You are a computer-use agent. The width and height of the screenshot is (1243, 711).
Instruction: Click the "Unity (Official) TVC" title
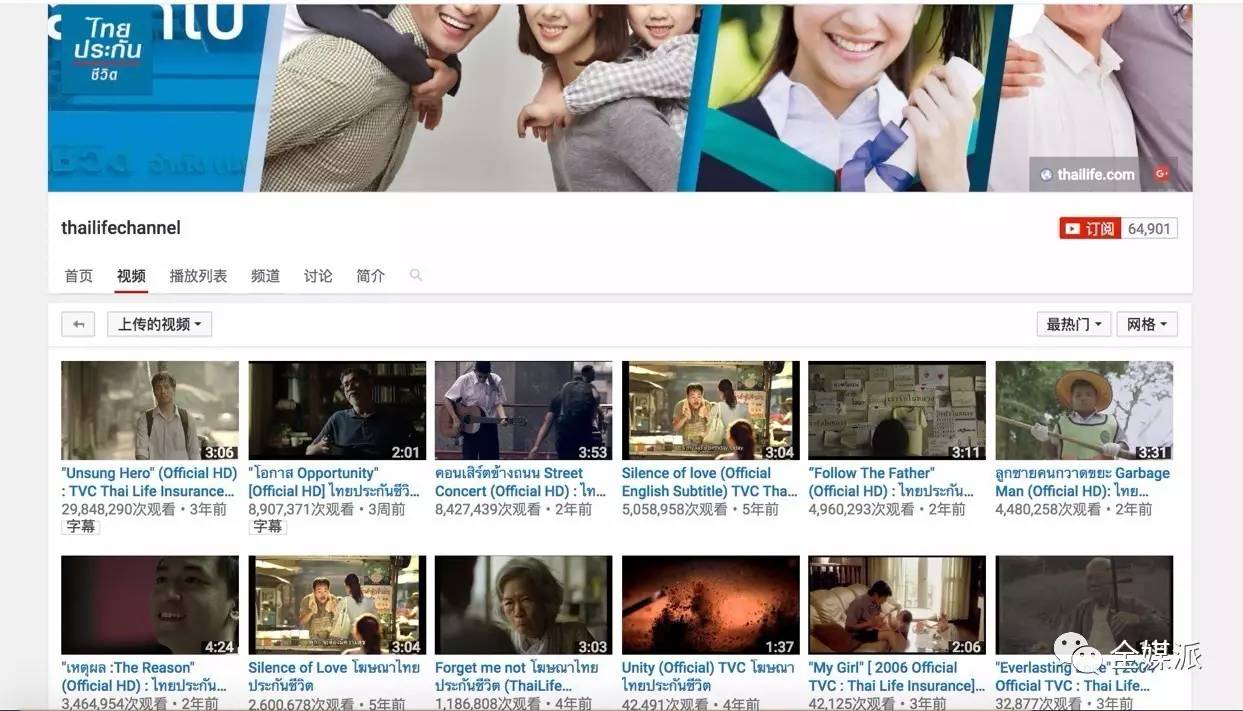coord(708,677)
